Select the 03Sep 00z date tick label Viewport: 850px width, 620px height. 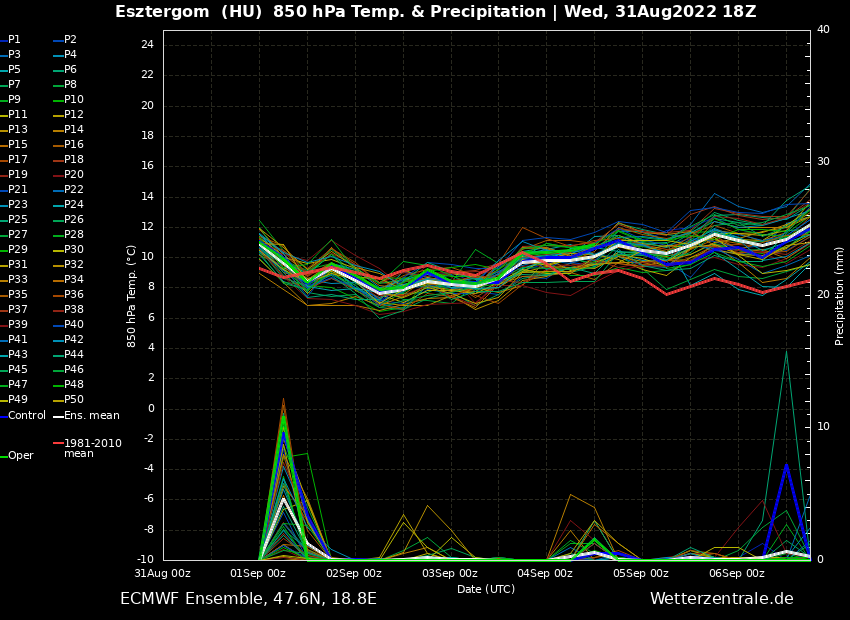449,574
